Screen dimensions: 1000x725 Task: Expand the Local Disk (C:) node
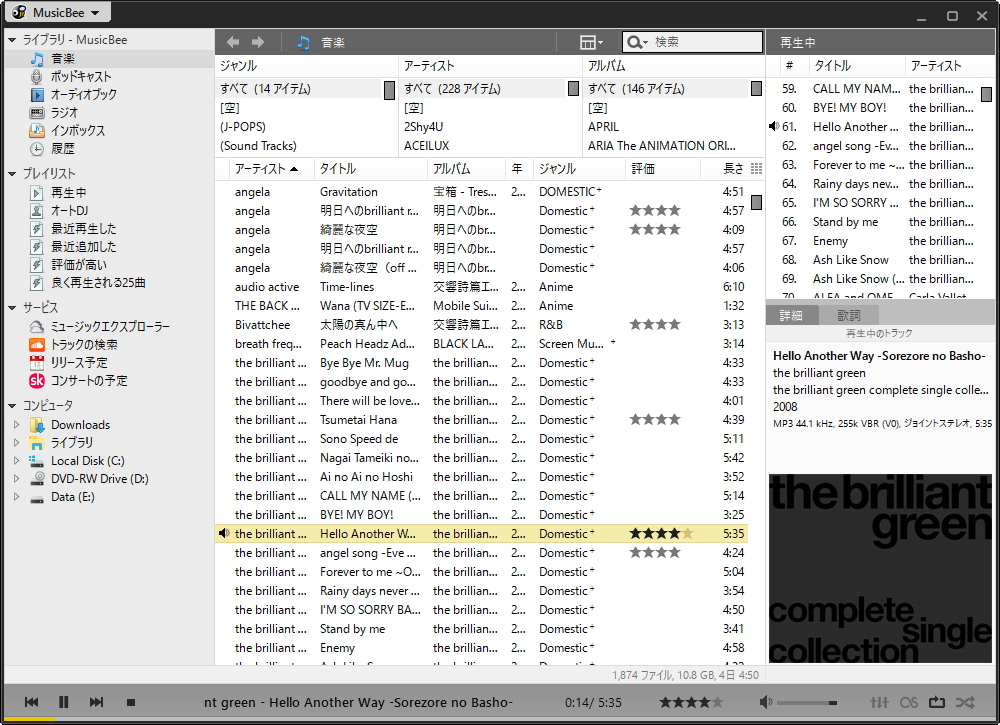[x=17, y=460]
